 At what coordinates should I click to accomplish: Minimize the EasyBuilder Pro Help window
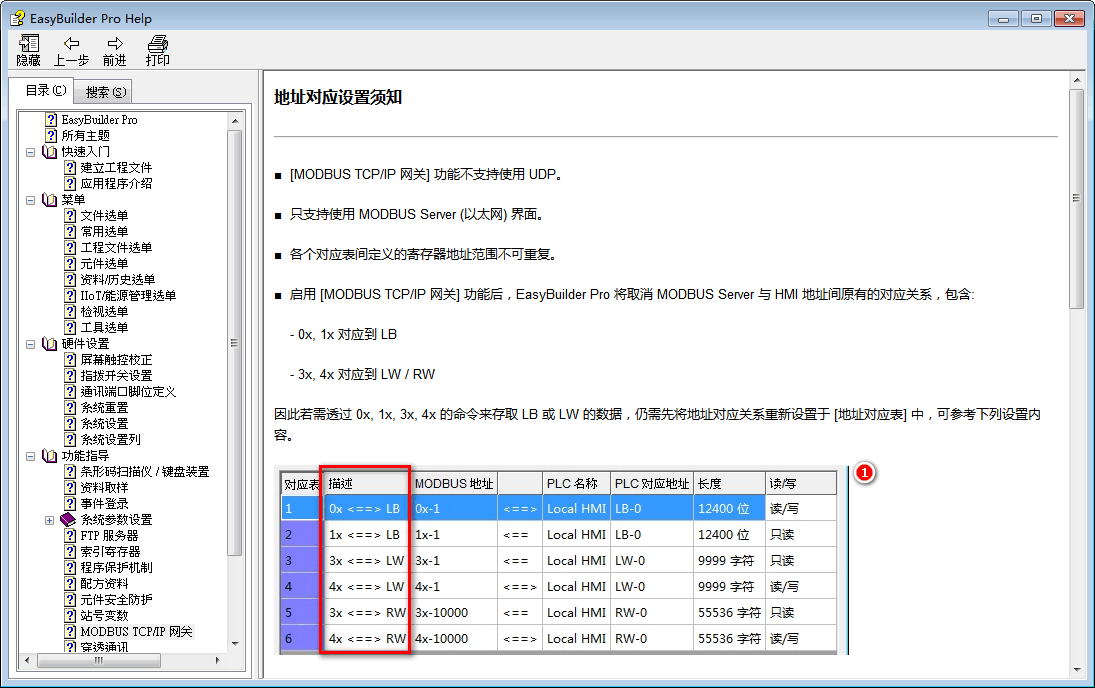click(x=1003, y=19)
